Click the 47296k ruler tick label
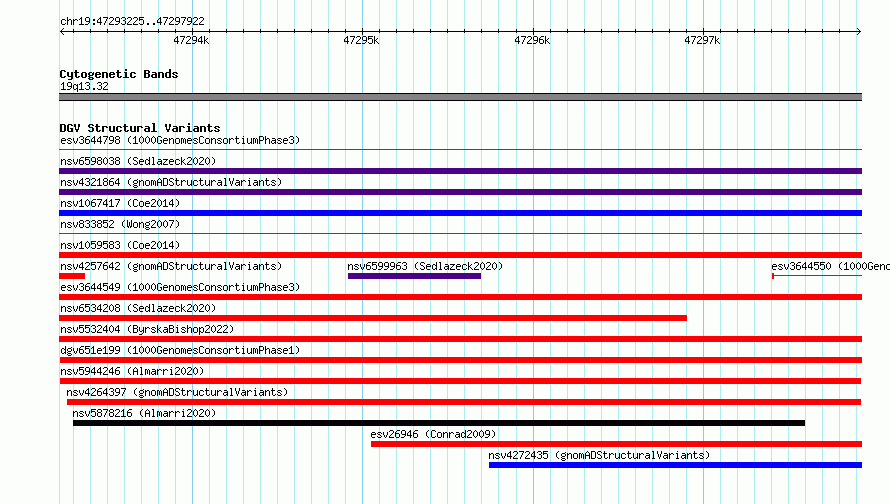This screenshot has height=504, width=890. coord(532,40)
